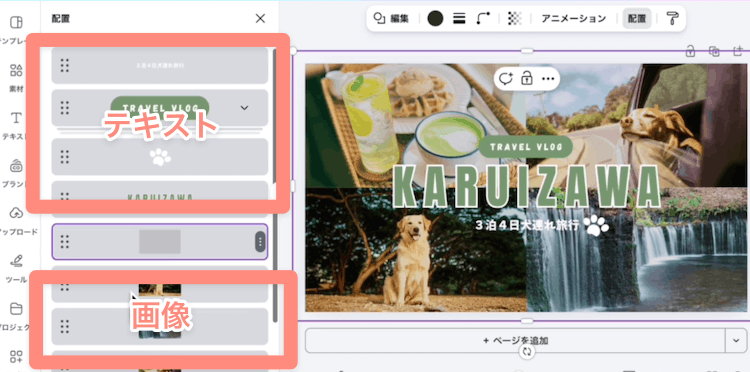
Task: Grab the drag handle of grey rectangle layer
Action: (65, 241)
